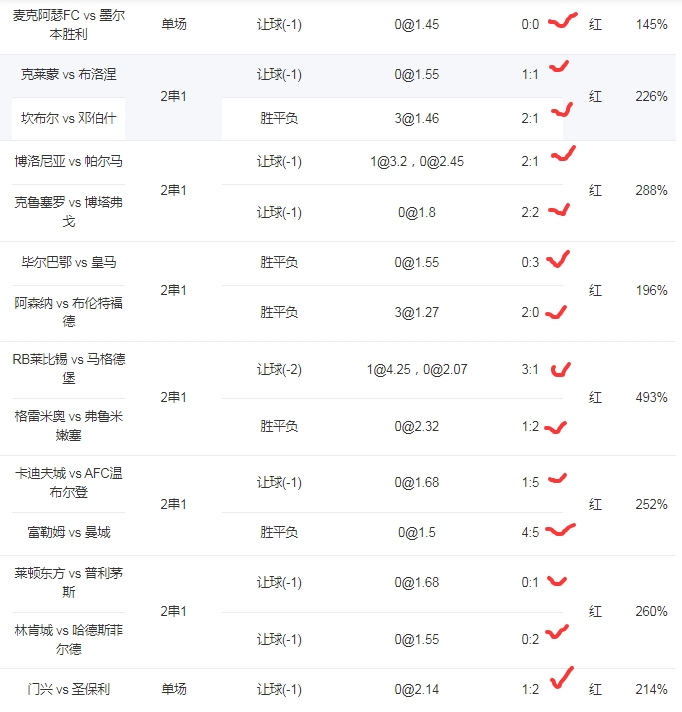Select the 门兴 vs 圣保利 match

tap(69, 689)
